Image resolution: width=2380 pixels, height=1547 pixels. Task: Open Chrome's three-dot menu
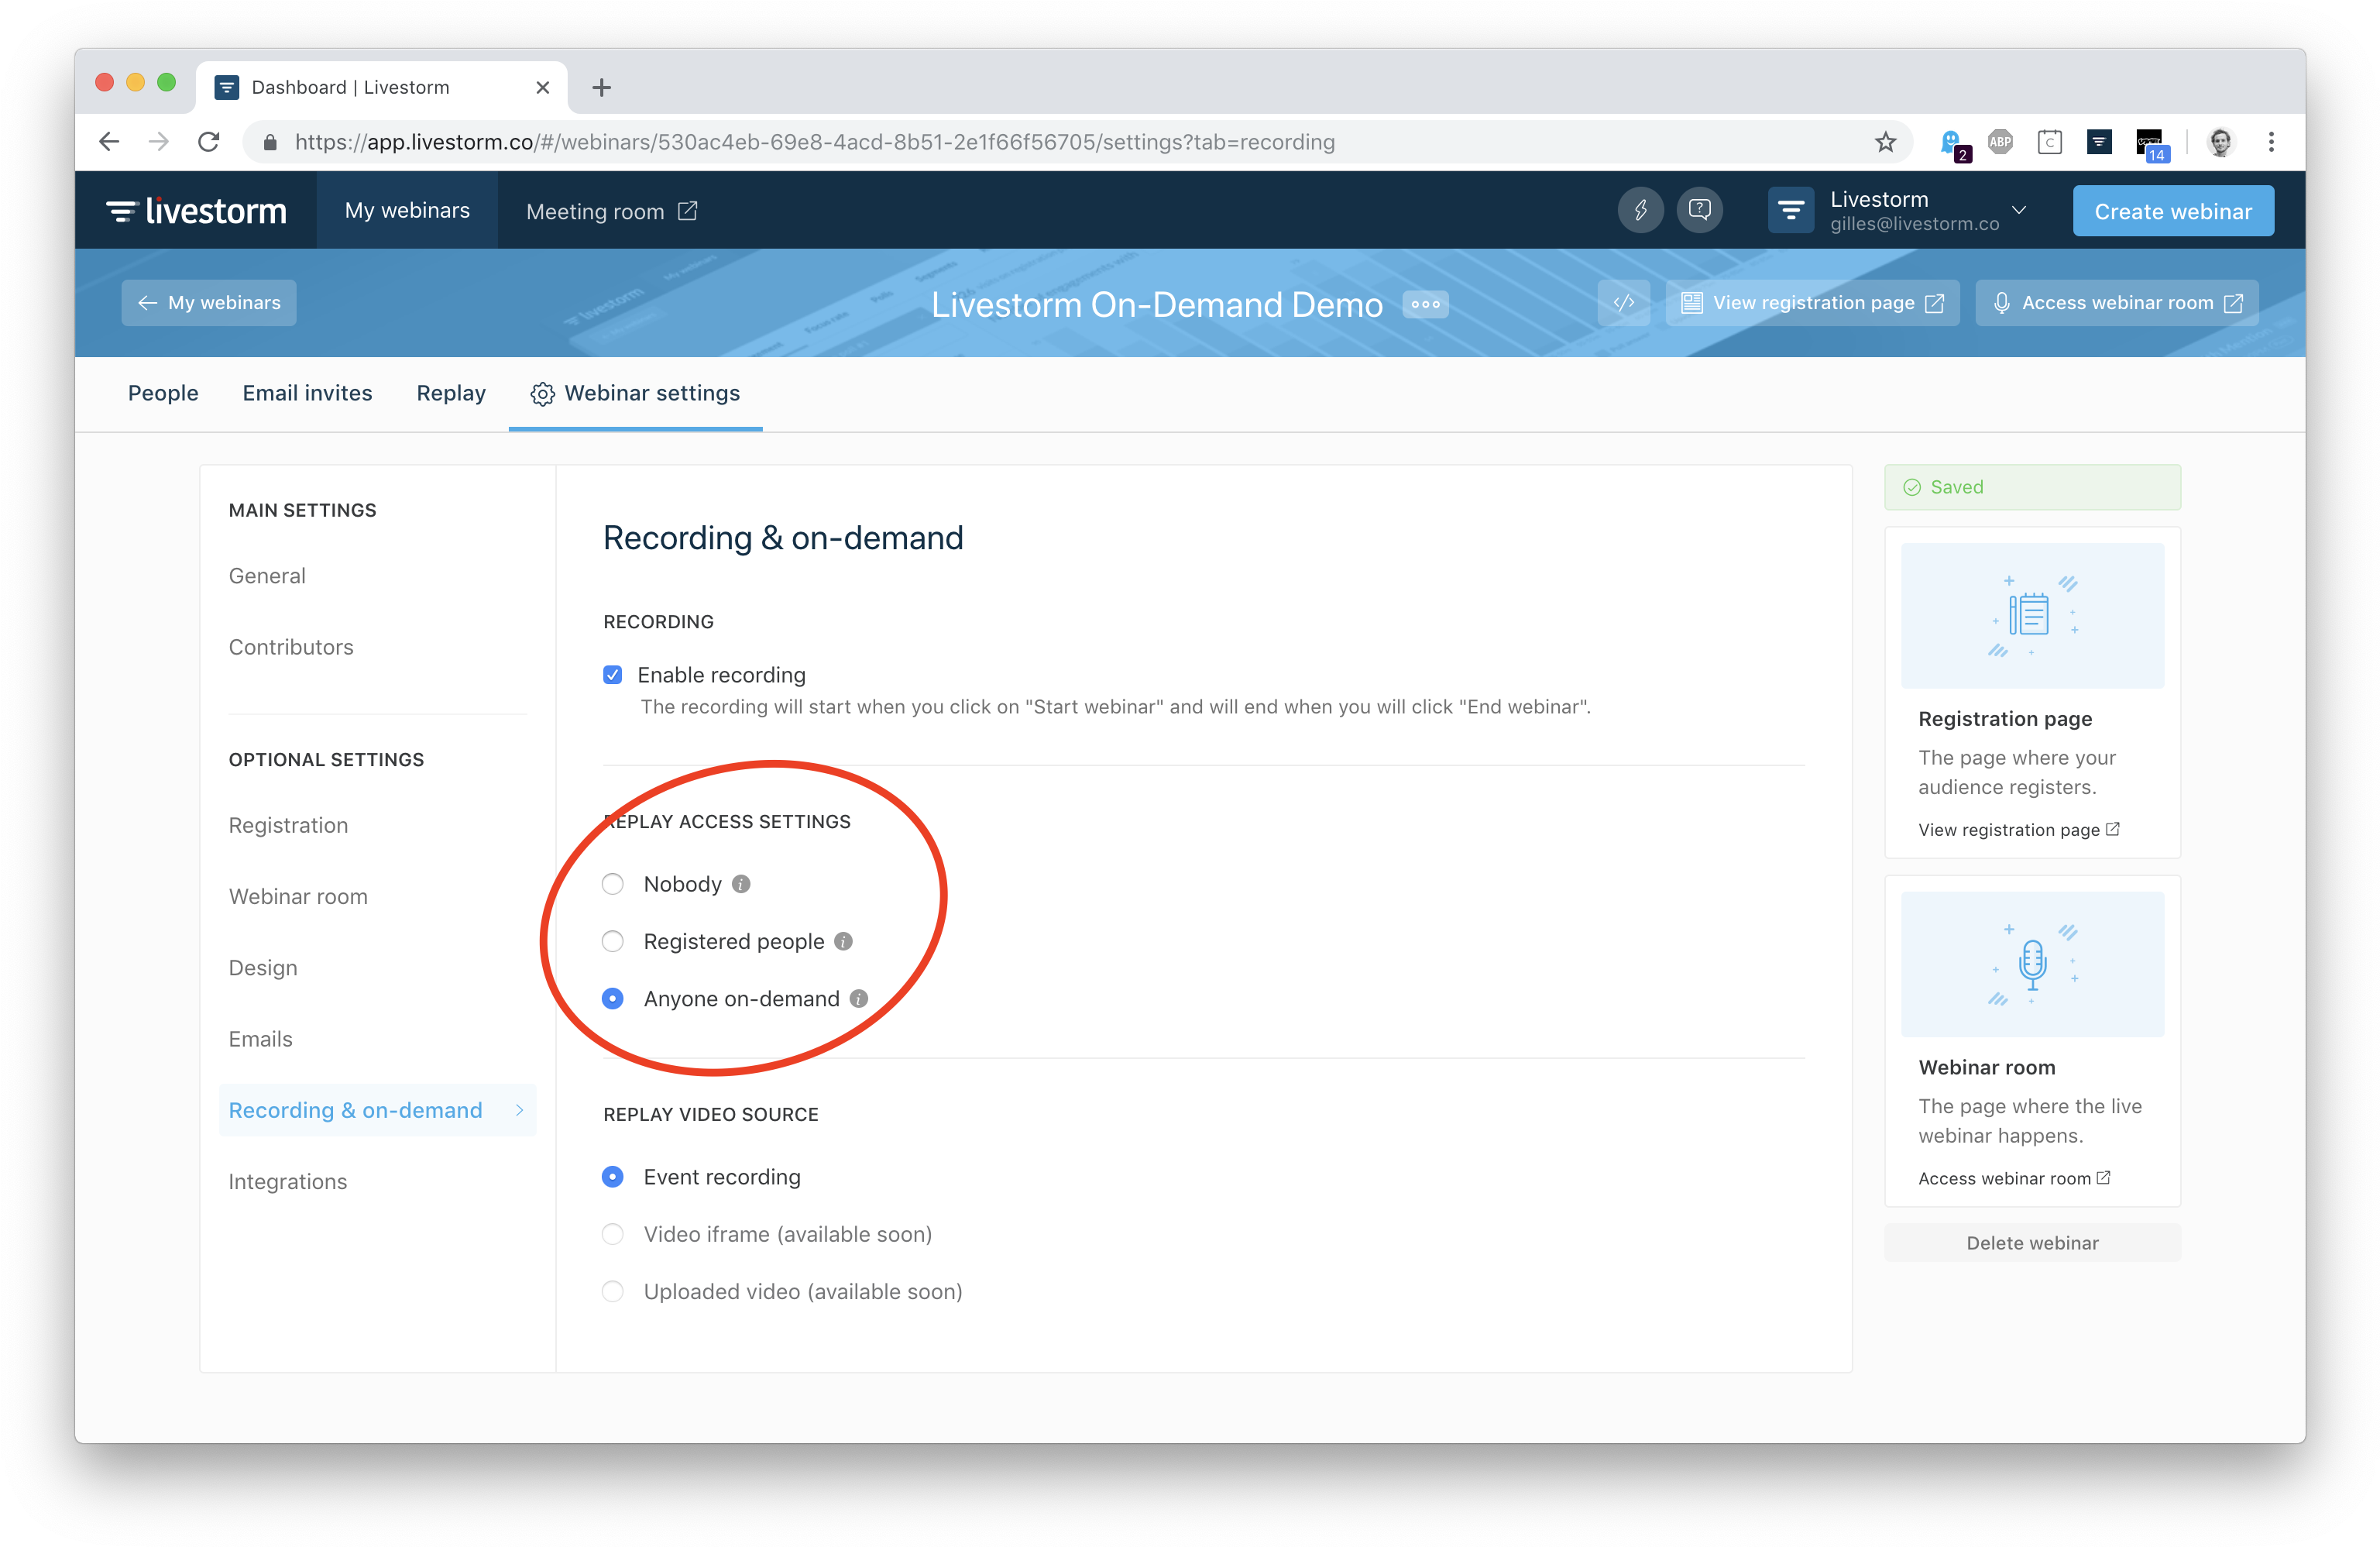tap(2271, 142)
